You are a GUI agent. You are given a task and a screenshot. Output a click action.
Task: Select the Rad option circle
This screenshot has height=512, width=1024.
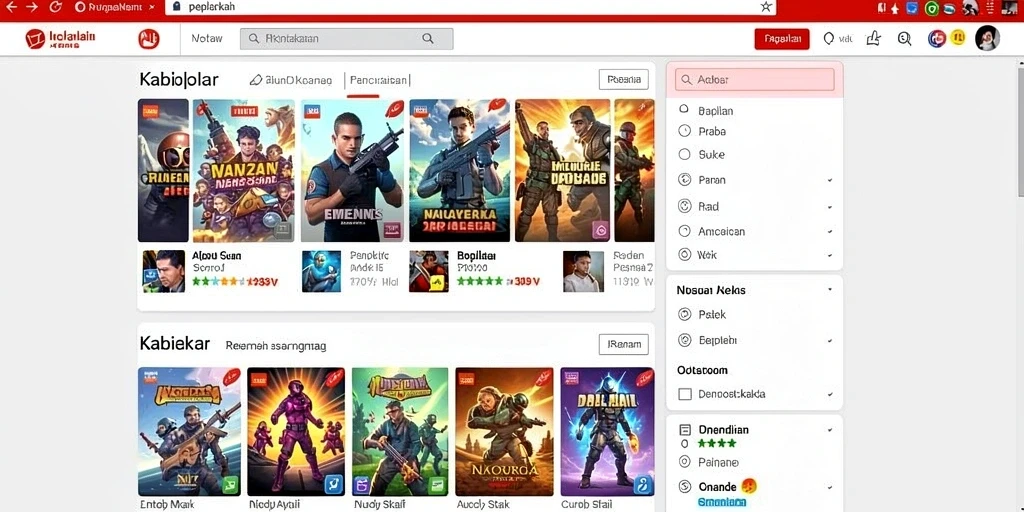684,206
